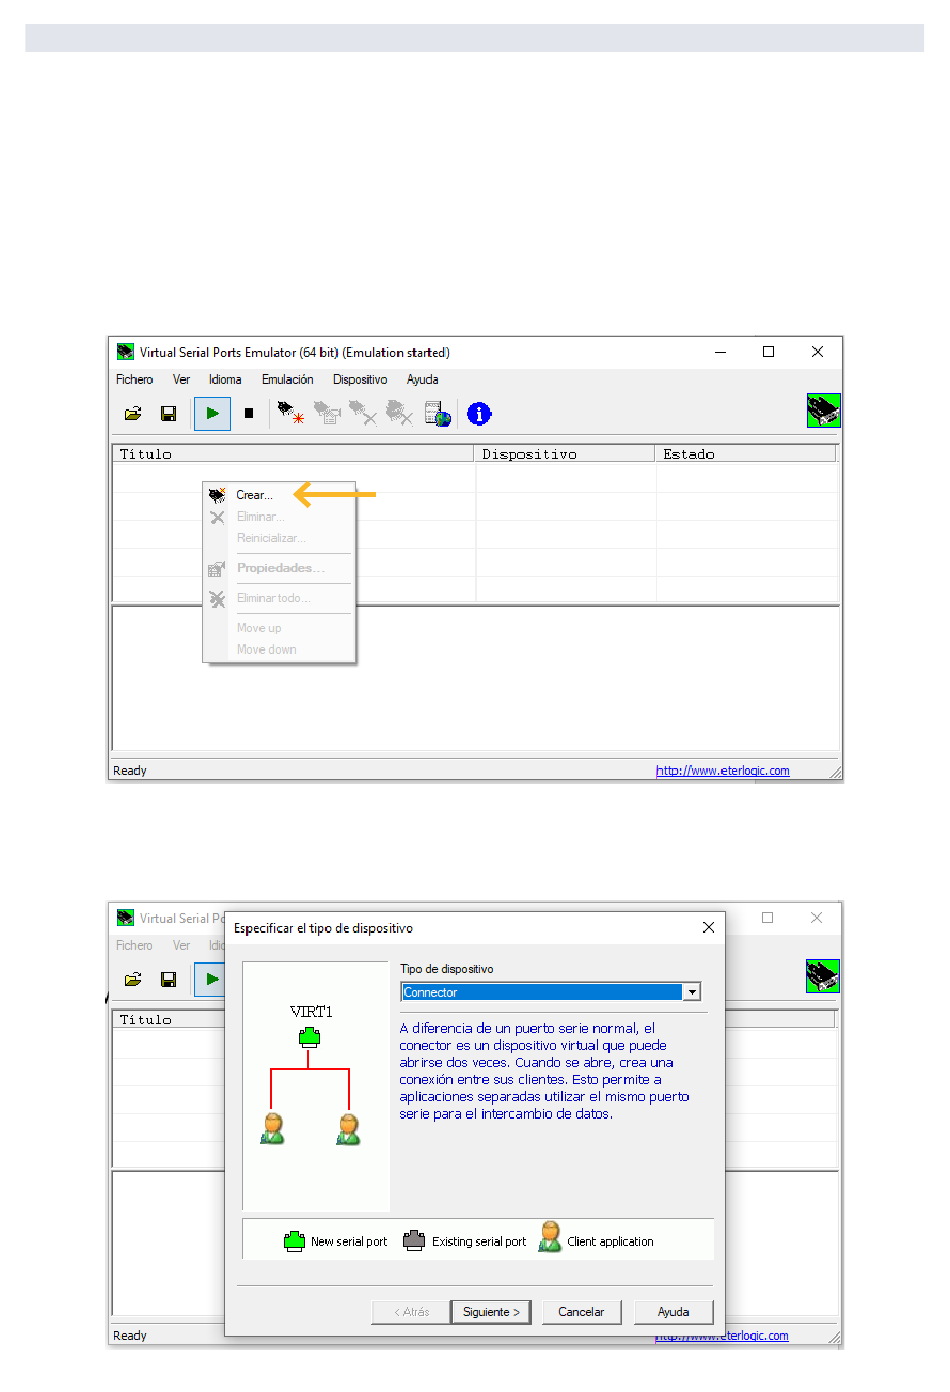Image resolution: width=950 pixels, height=1392 pixels.
Task: Click the Cancelar button
Action: pyautogui.click(x=581, y=1312)
